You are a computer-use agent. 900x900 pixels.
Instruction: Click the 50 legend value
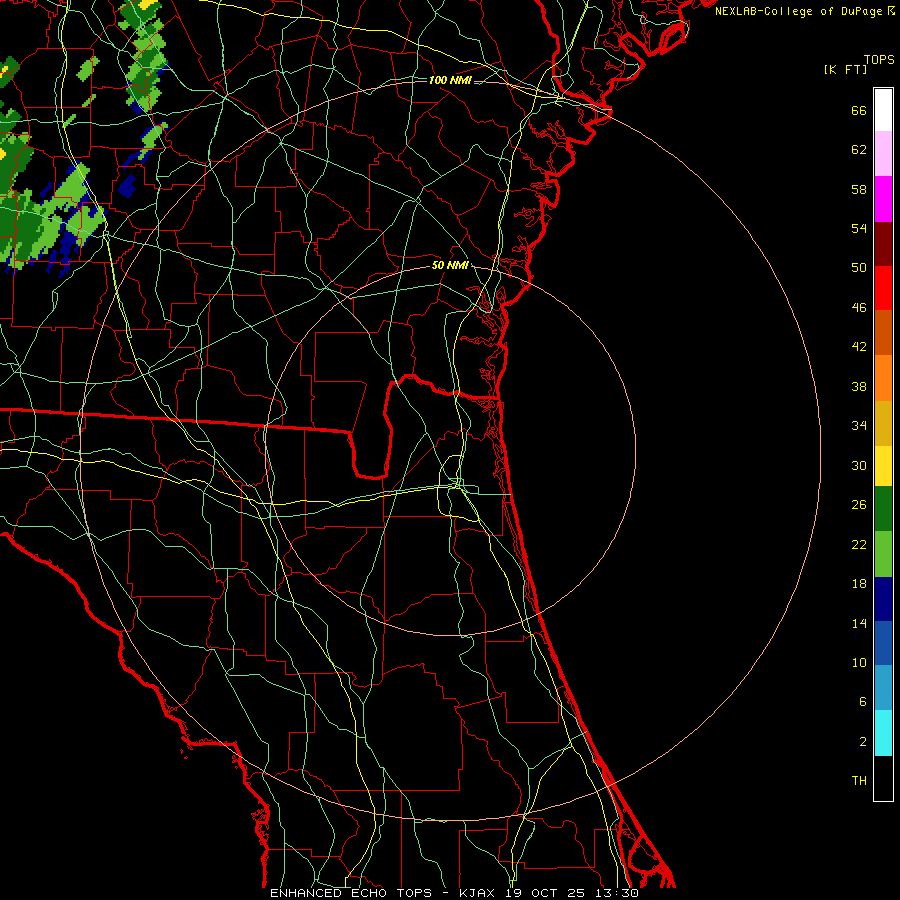(859, 268)
